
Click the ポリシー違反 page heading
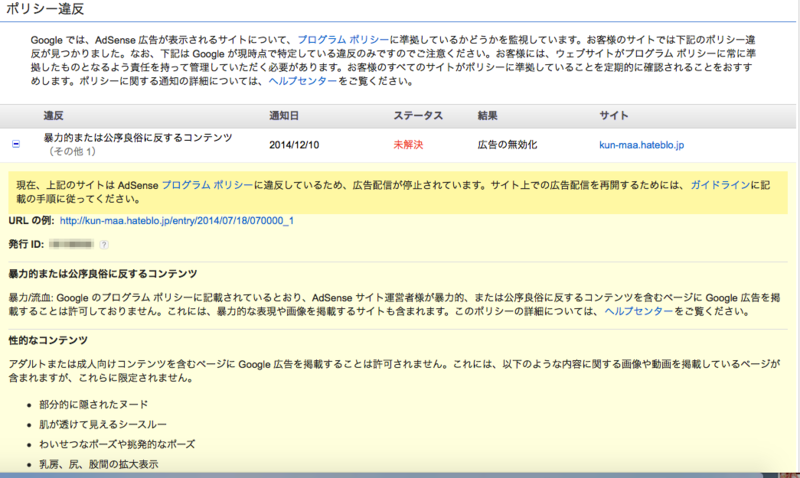(x=45, y=9)
